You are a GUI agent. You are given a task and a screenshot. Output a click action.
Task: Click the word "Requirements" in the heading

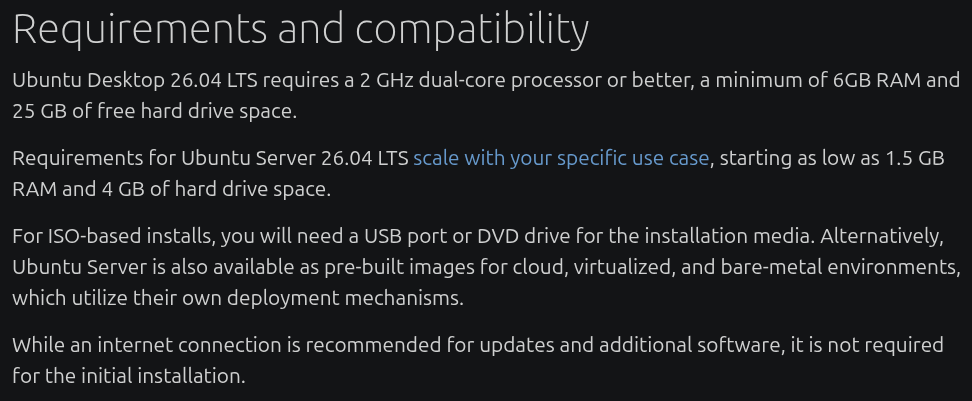[x=140, y=30]
